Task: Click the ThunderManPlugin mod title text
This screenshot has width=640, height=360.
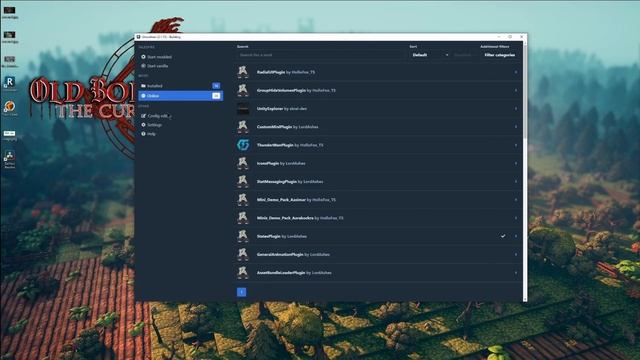Action: click(x=275, y=145)
